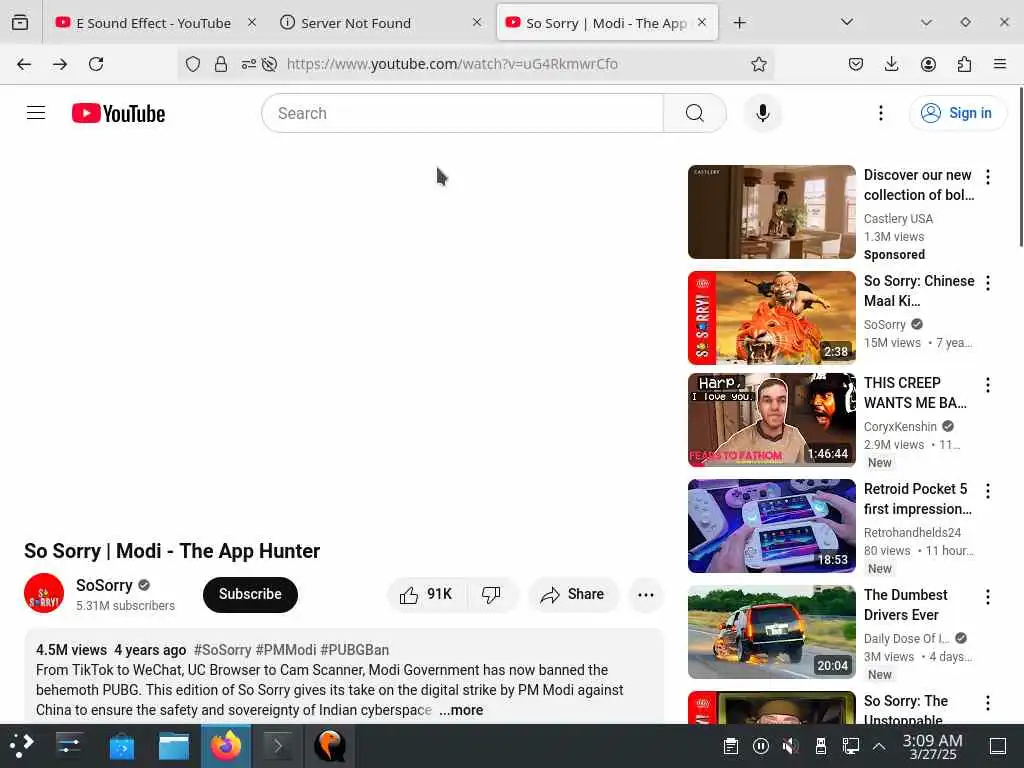Dislike the video with thumbs down
This screenshot has height=768, width=1024.
491,594
